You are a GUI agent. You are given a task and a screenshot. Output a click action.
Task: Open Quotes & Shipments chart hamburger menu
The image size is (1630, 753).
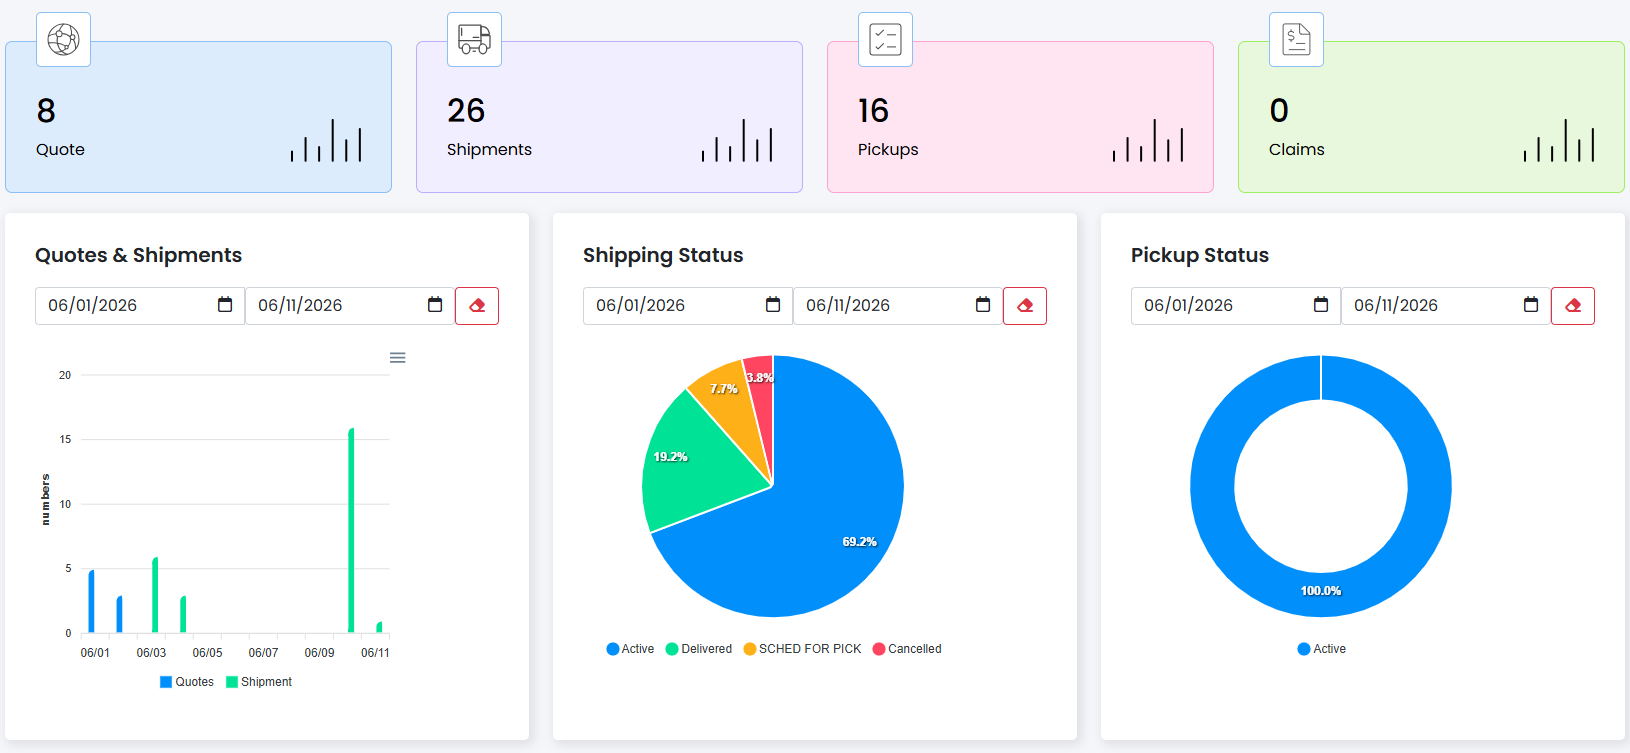[397, 358]
